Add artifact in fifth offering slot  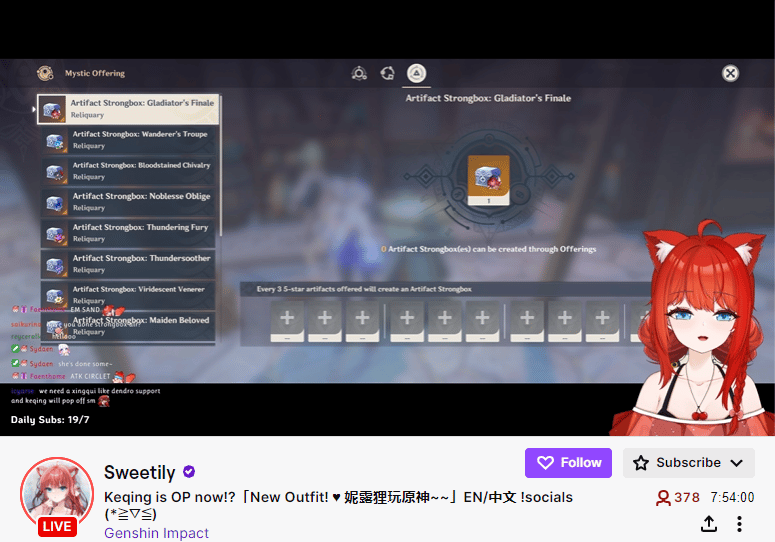(445, 321)
